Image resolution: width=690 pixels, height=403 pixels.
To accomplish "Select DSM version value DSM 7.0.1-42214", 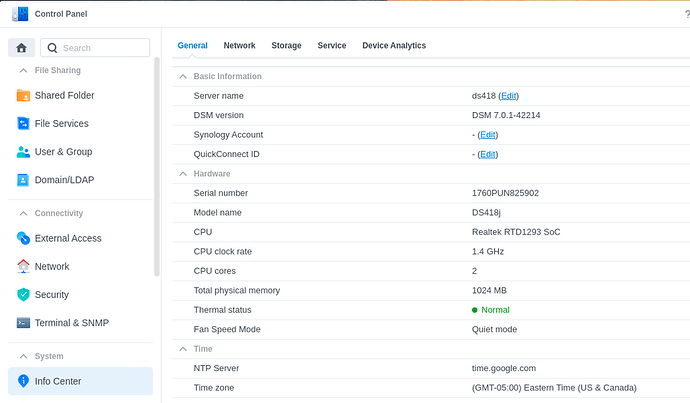I will click(x=506, y=115).
